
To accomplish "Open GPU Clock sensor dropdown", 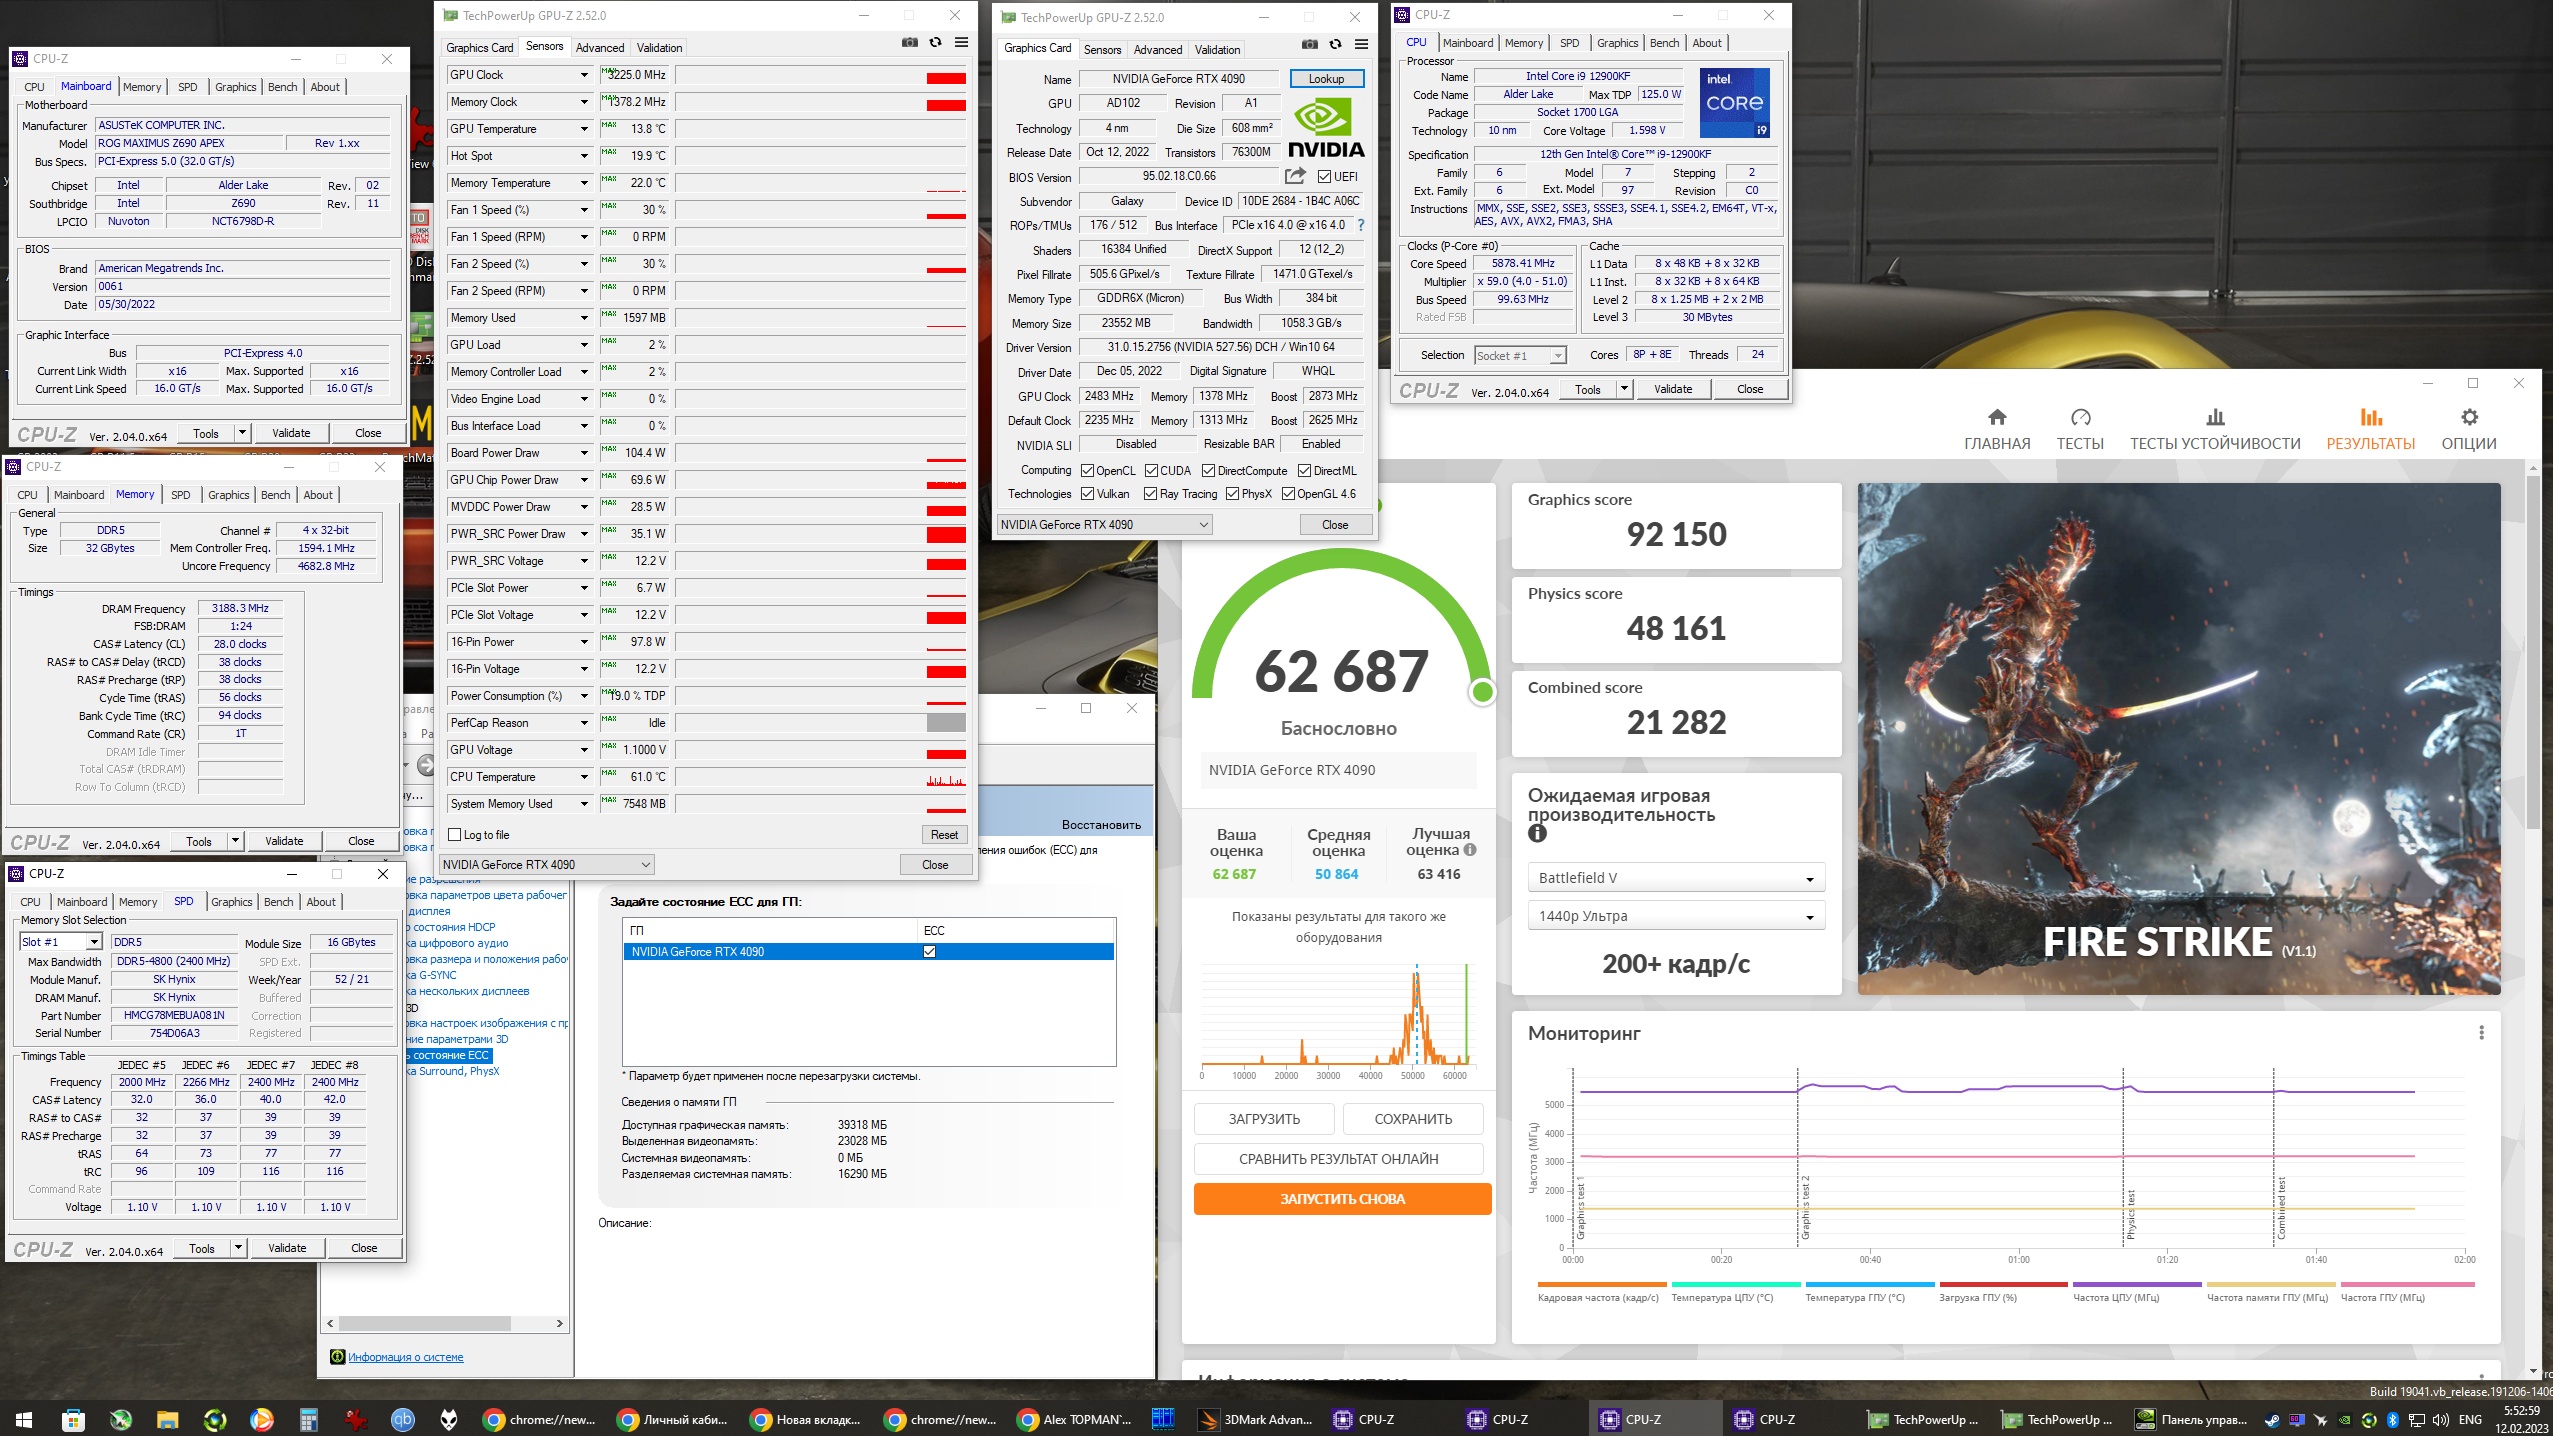I will pos(585,75).
